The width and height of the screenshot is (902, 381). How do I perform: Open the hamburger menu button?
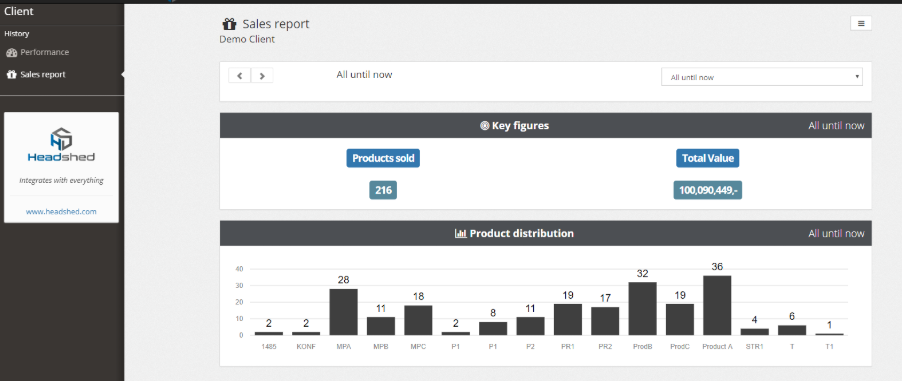861,23
